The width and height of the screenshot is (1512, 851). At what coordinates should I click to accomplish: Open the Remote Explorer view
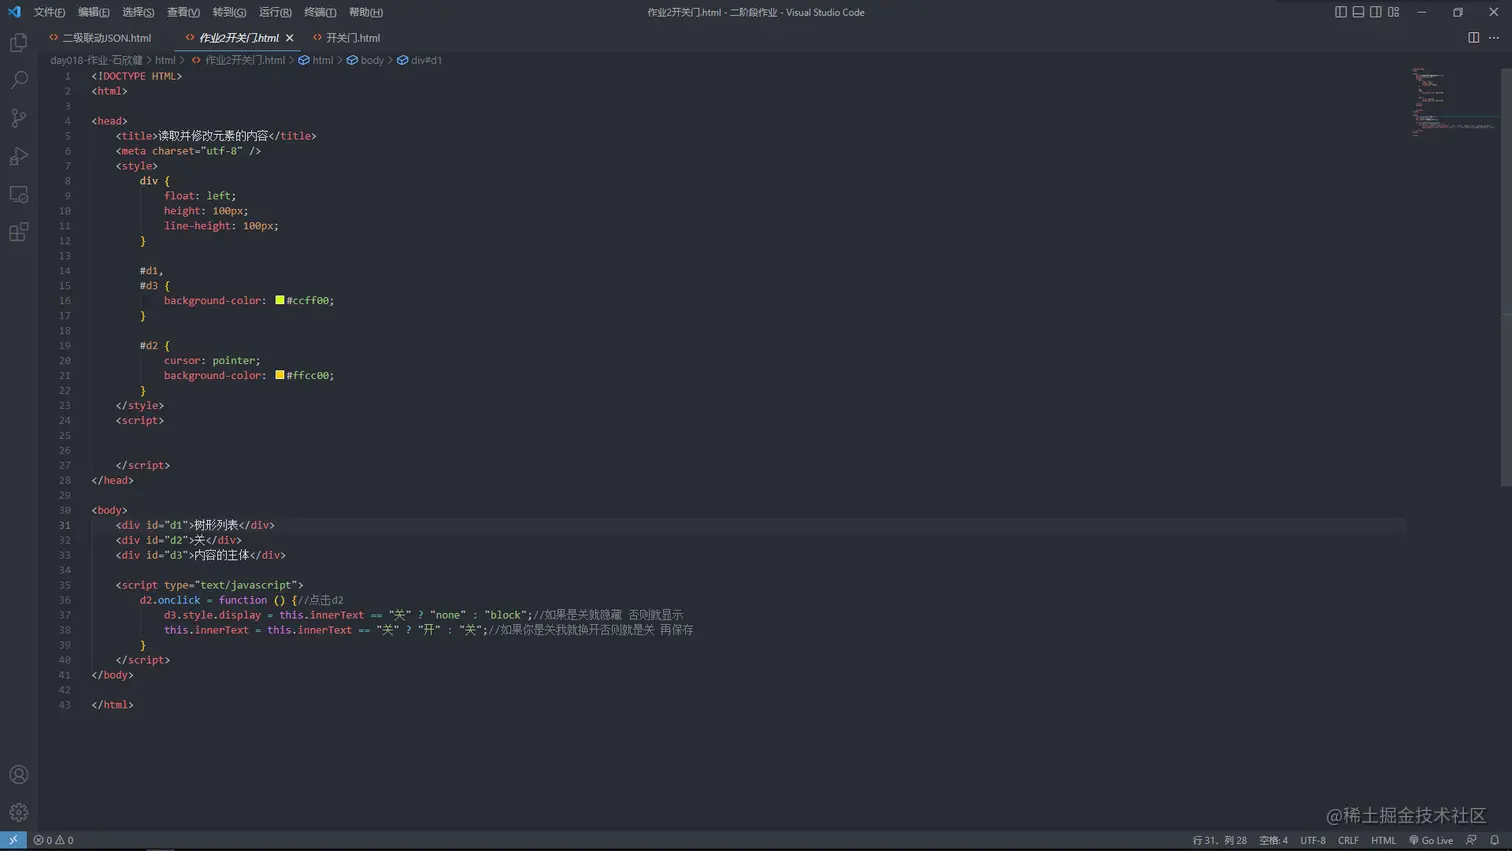19,194
